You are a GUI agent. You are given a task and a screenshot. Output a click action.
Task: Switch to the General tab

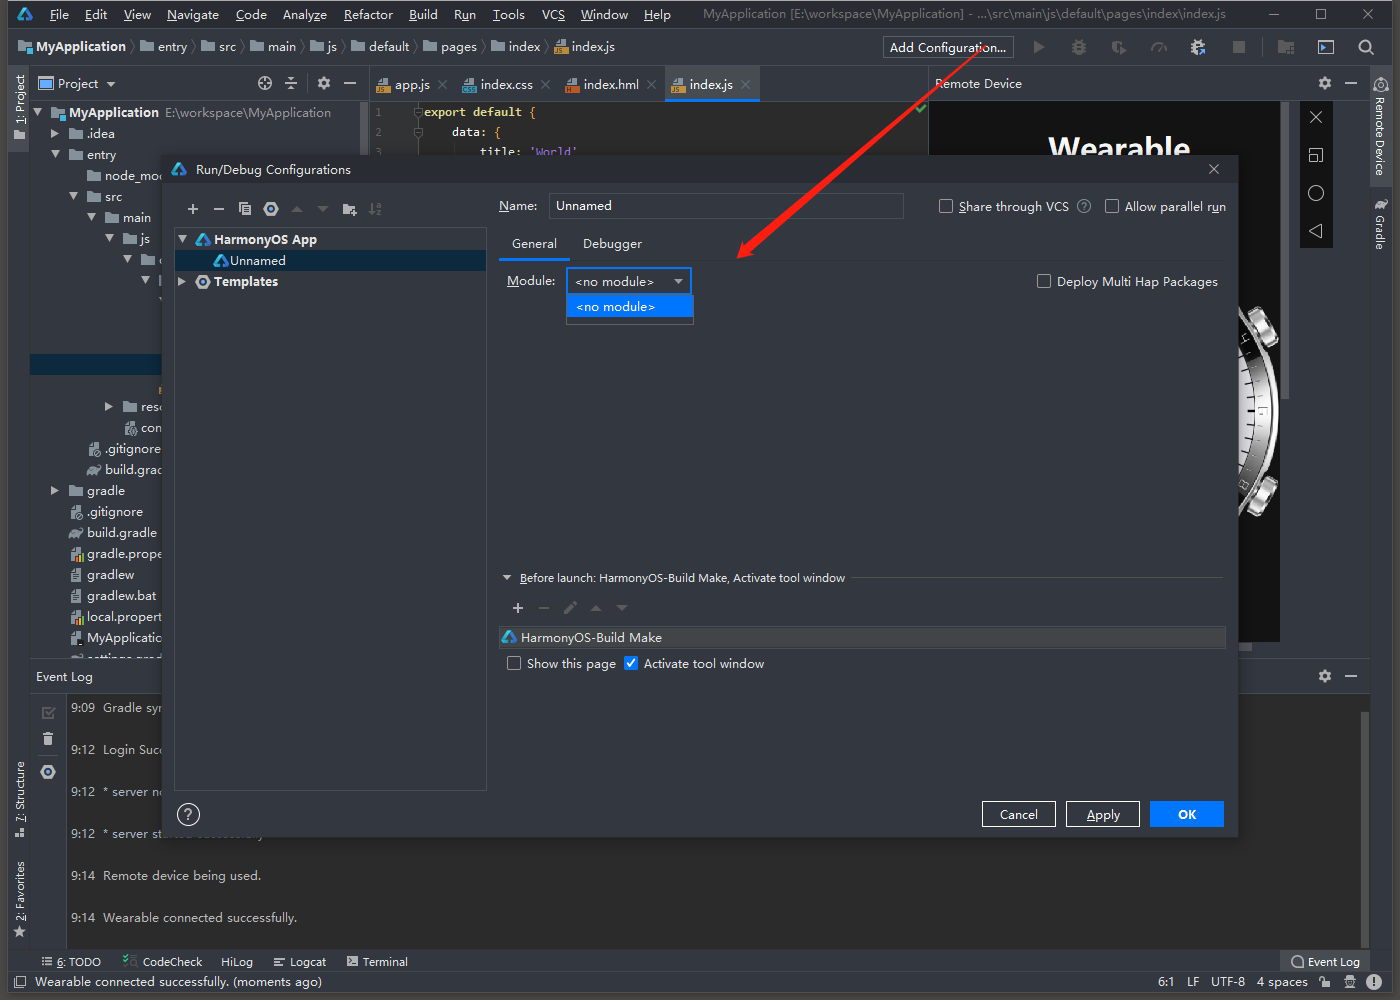[534, 244]
